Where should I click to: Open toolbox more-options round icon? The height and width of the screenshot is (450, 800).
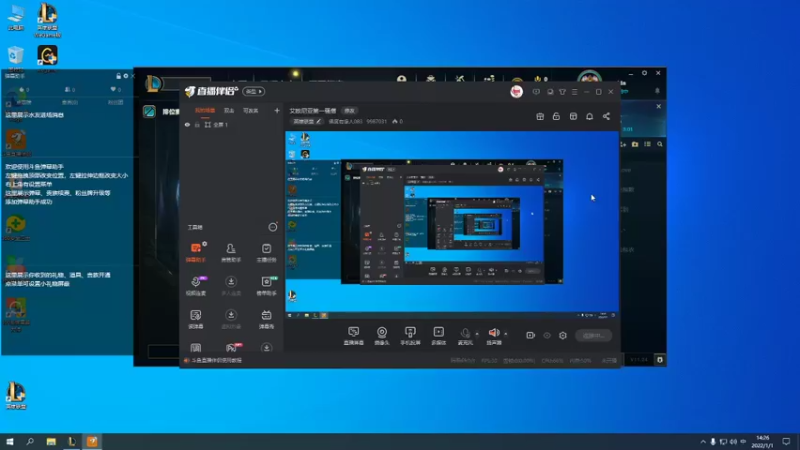pos(273,227)
